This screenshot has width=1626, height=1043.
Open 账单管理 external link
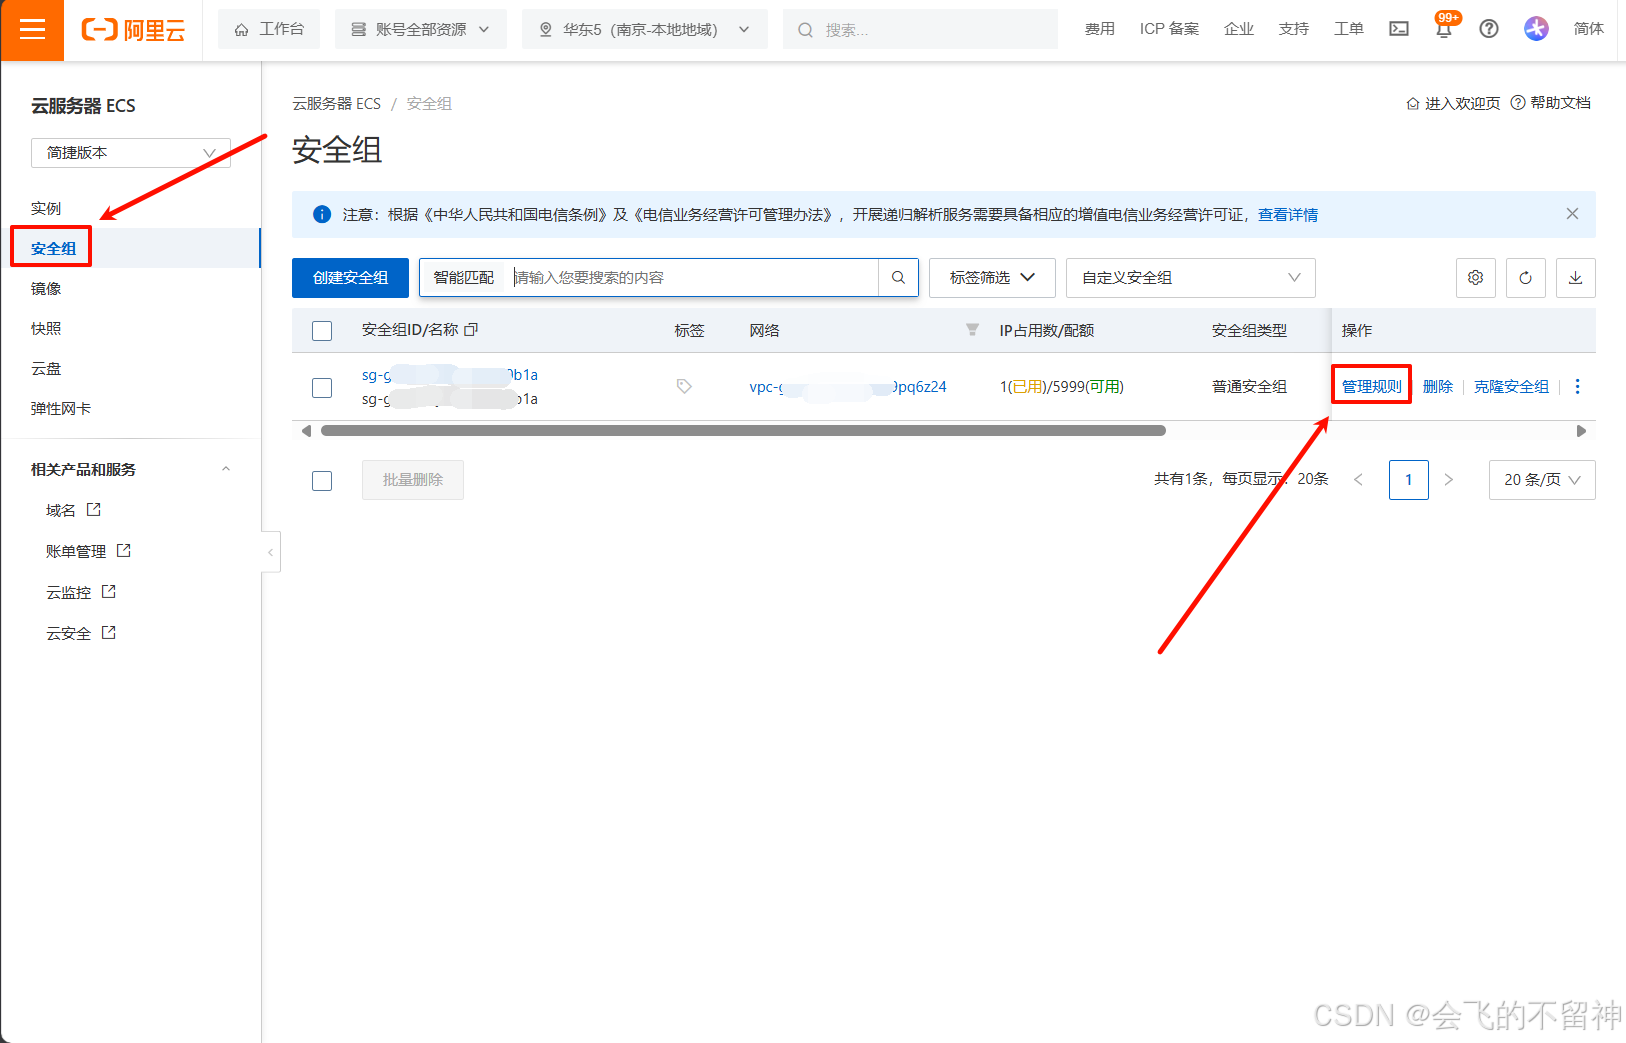tap(88, 551)
